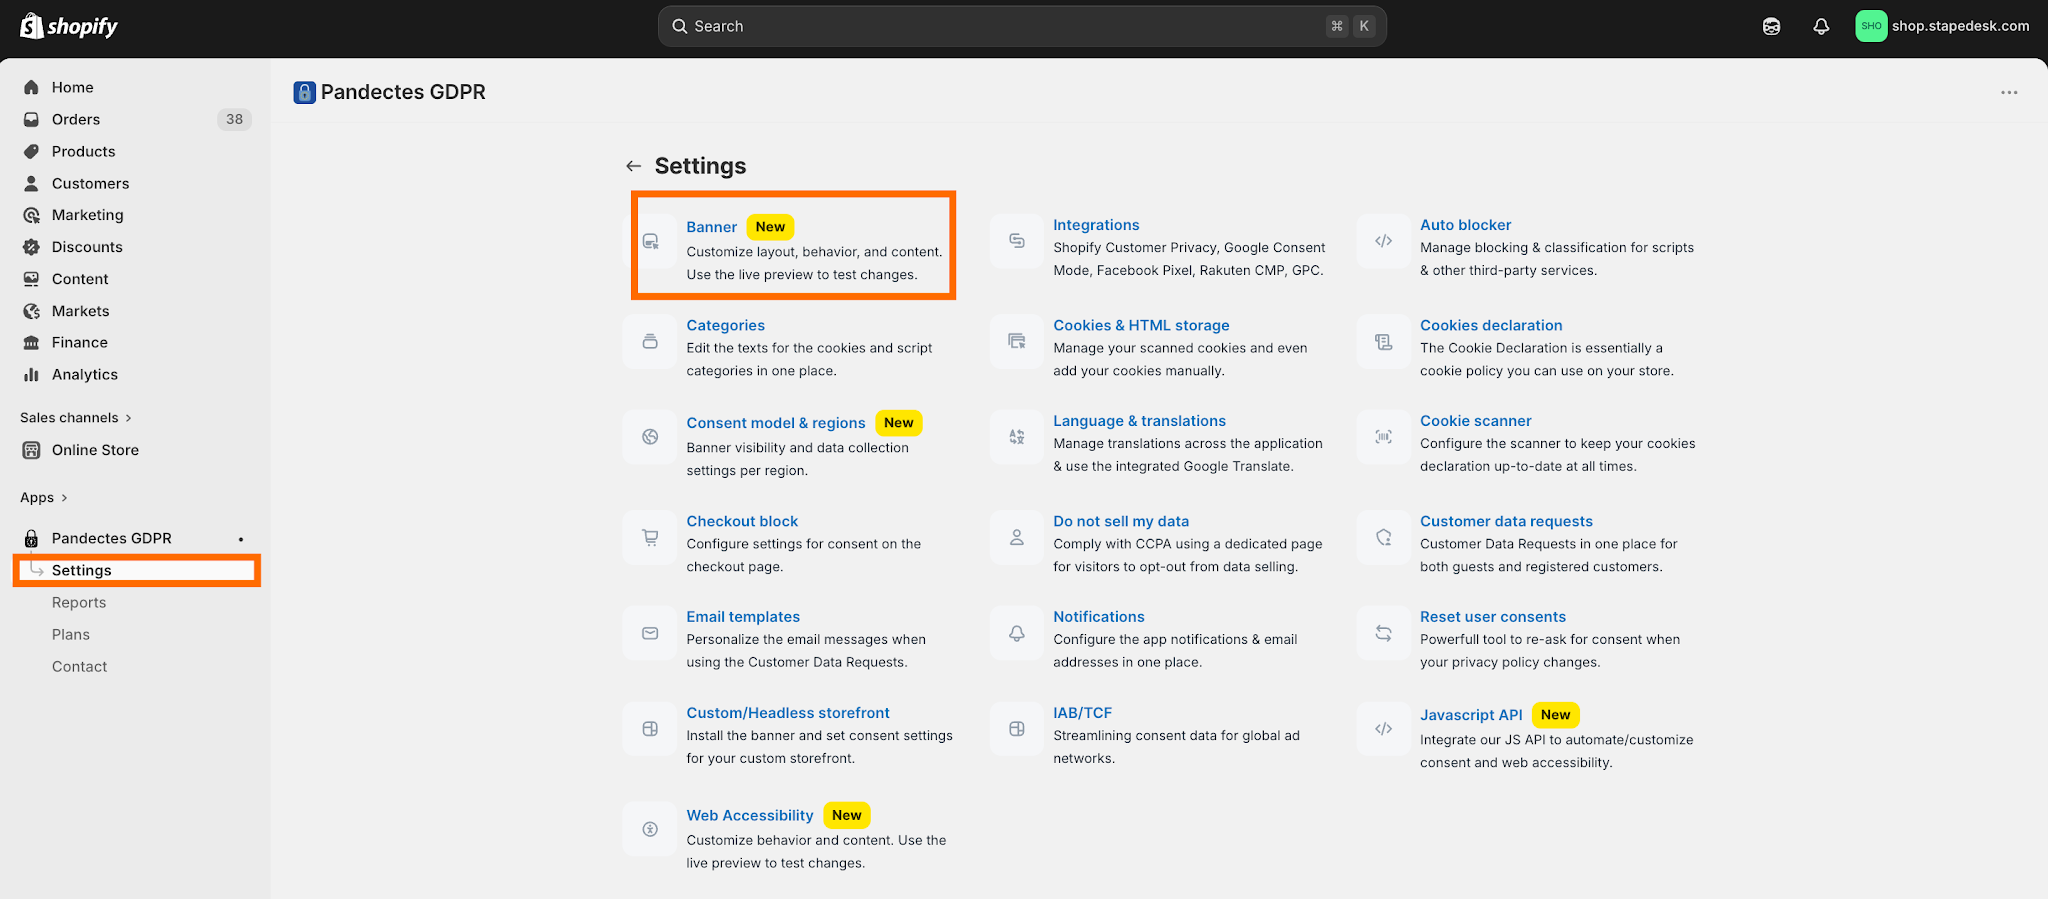The image size is (2048, 899).
Task: Open the Sidekick assistant icon in the top bar
Action: coord(1771,26)
